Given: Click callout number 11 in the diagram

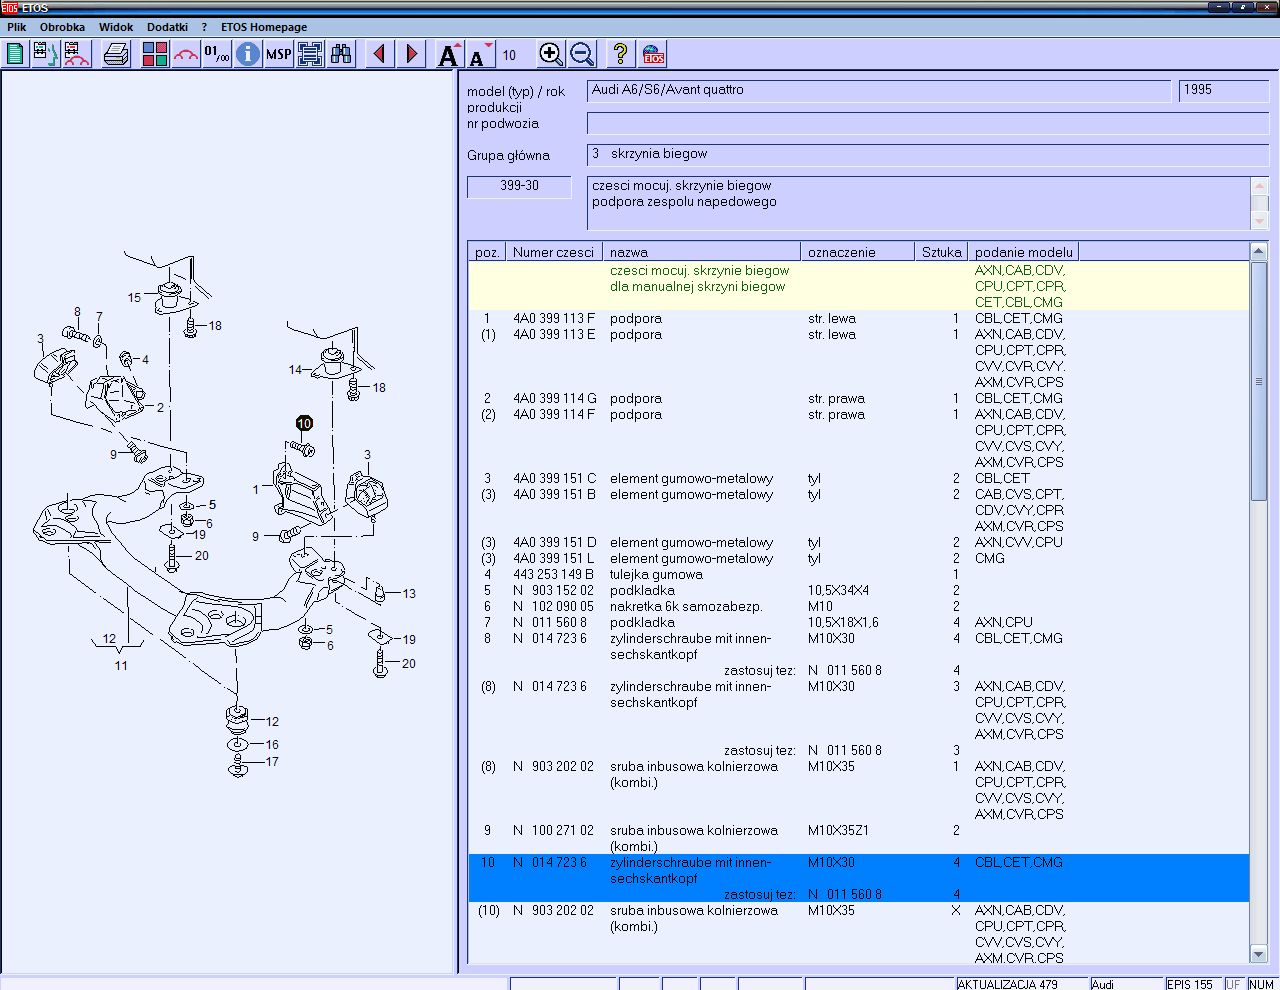Looking at the screenshot, I should [121, 666].
